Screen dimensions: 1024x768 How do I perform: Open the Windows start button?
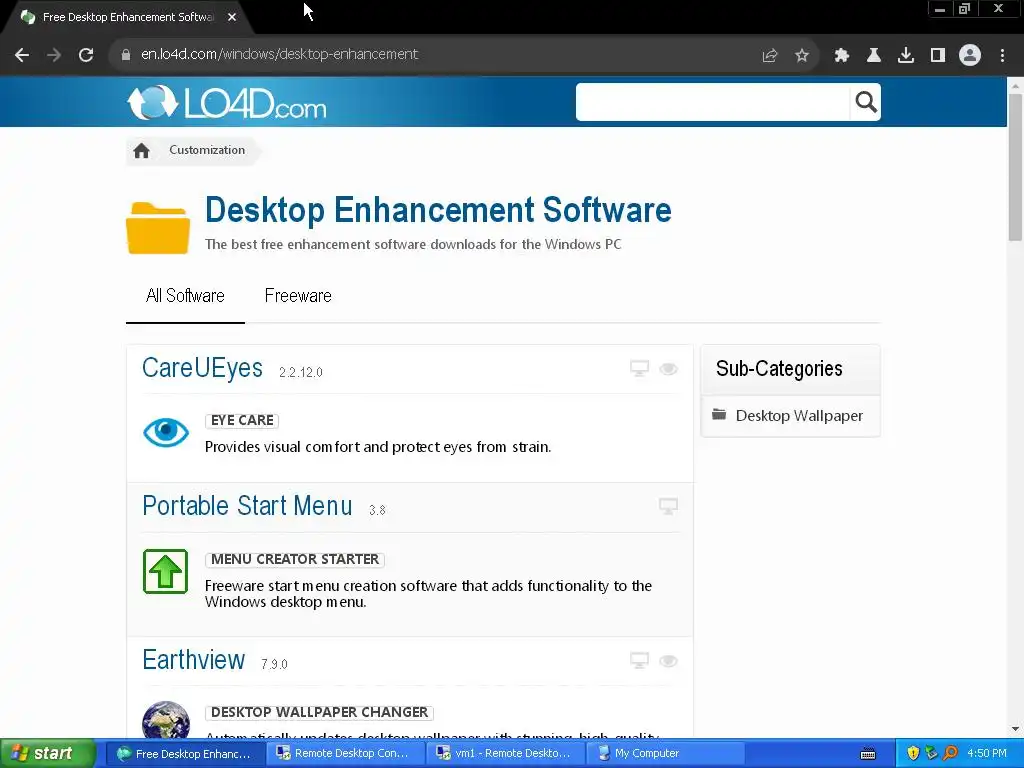click(47, 754)
